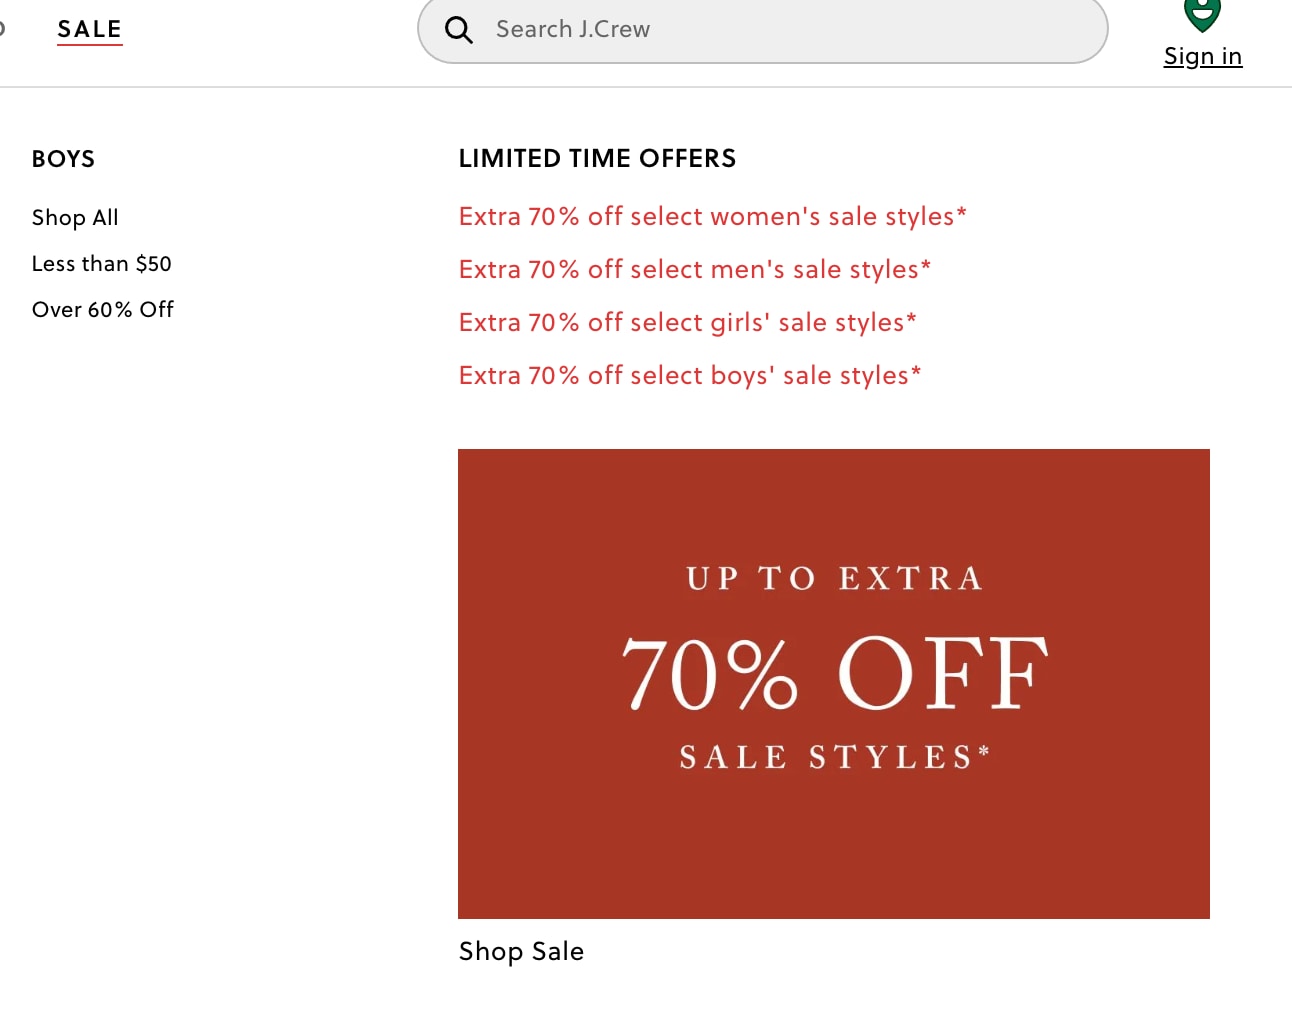Click the magnifying glass search icon
The image size is (1292, 1012).
tap(459, 30)
